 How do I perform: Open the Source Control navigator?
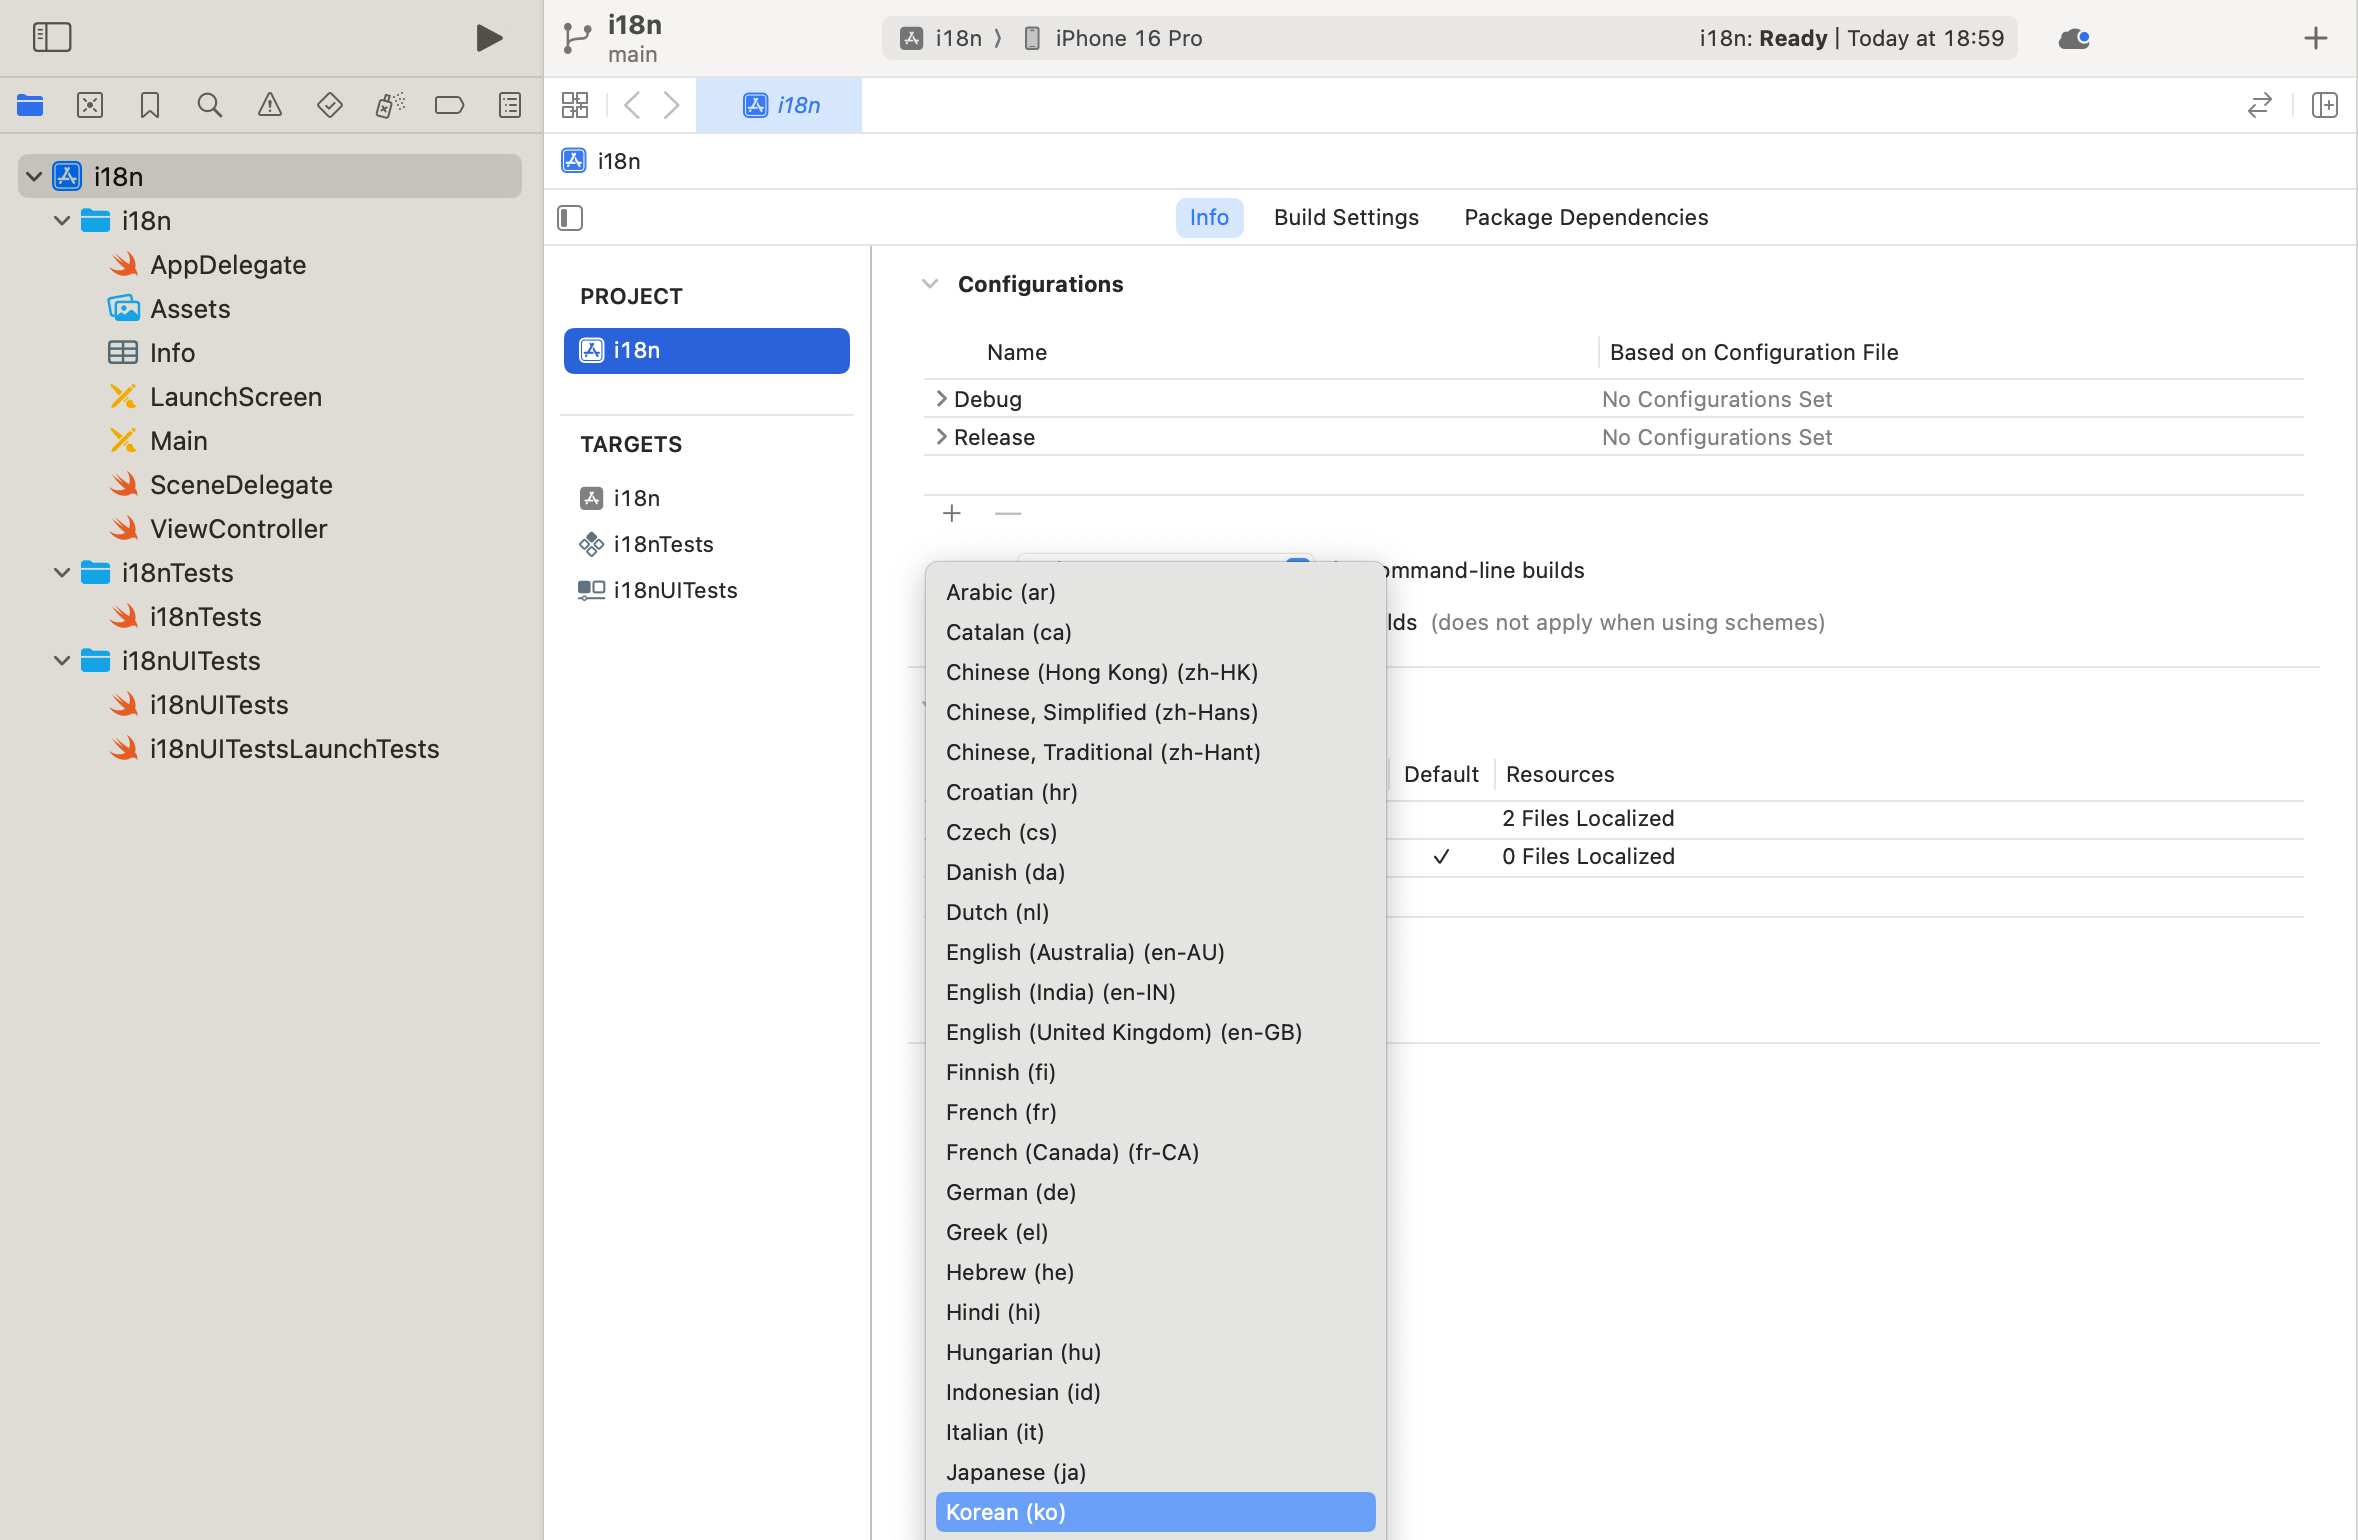(x=90, y=105)
